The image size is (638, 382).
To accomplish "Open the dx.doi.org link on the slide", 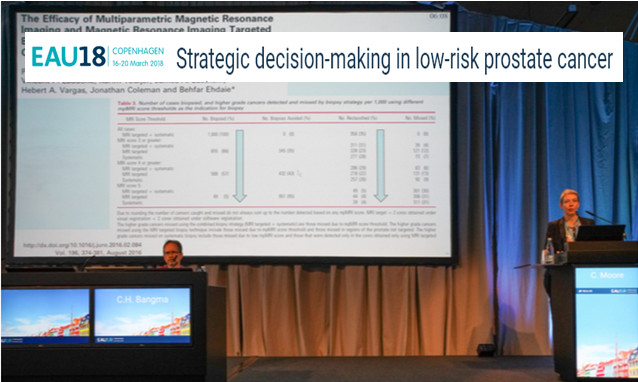I will (82, 245).
